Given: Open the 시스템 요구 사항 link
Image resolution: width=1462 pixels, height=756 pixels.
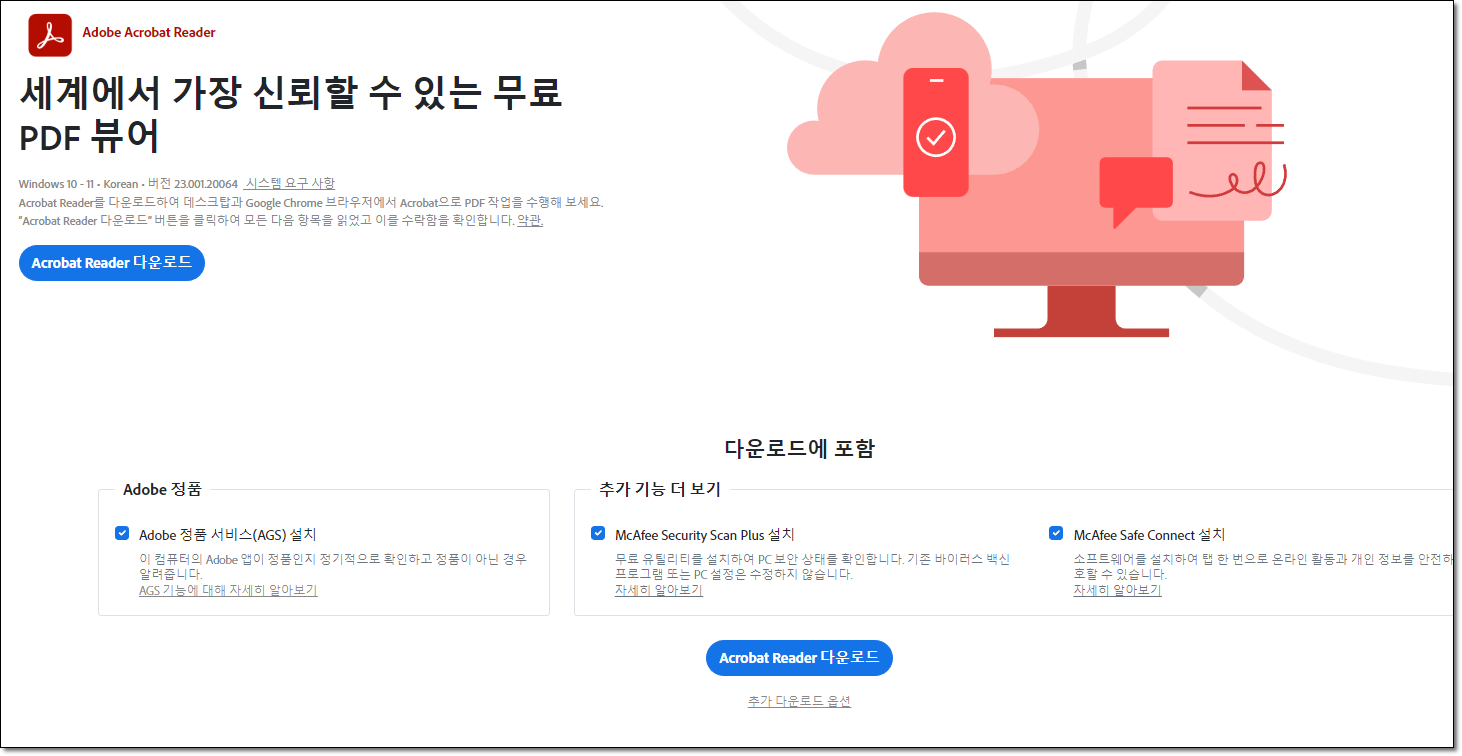Looking at the screenshot, I should (290, 183).
